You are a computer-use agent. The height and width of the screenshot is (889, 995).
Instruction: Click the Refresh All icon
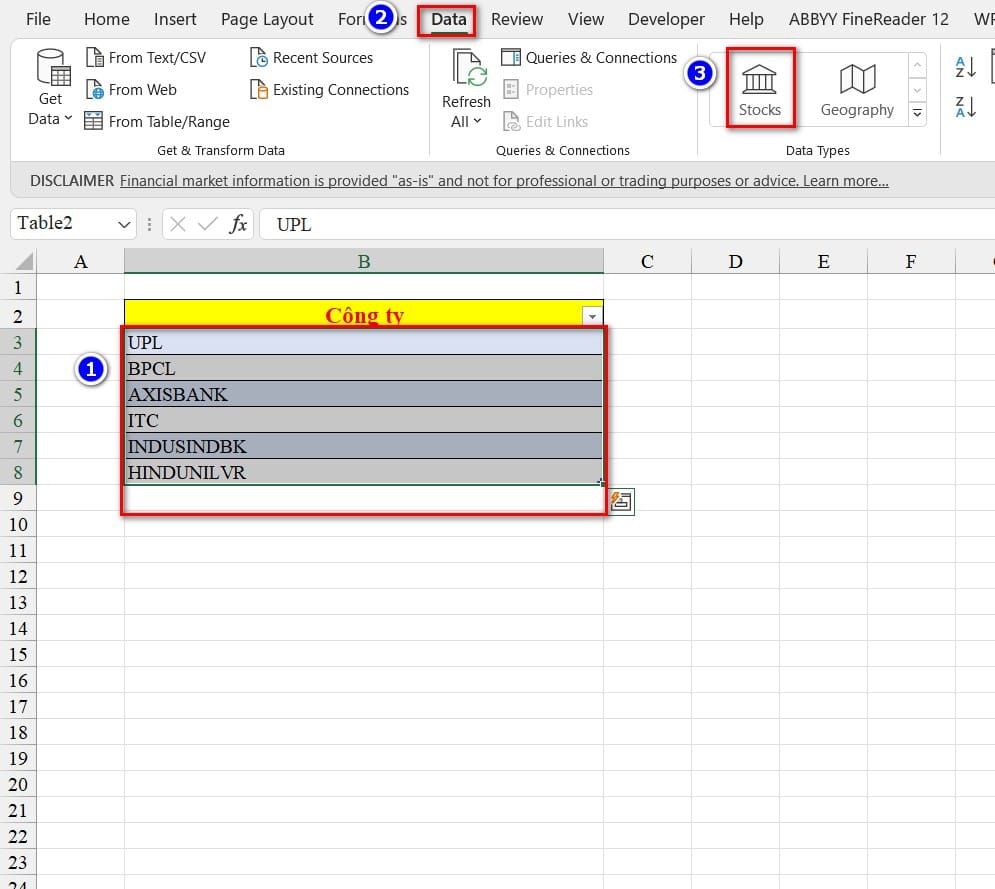coord(469,69)
